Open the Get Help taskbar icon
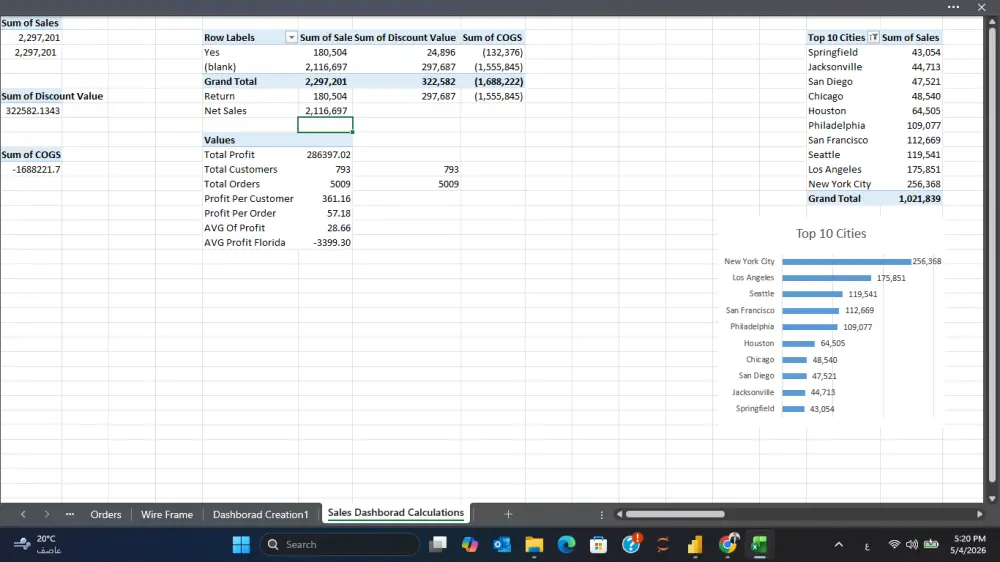Viewport: 1000px width, 562px height. click(631, 544)
